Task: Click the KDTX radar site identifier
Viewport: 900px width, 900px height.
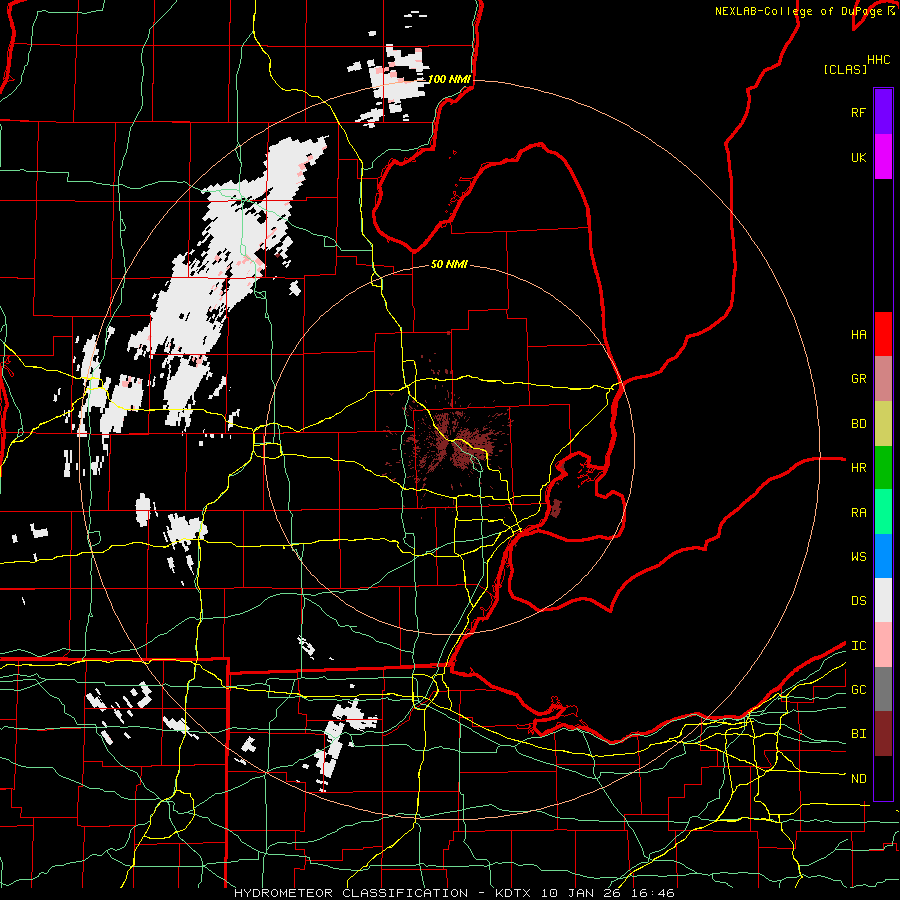Action: [513, 893]
